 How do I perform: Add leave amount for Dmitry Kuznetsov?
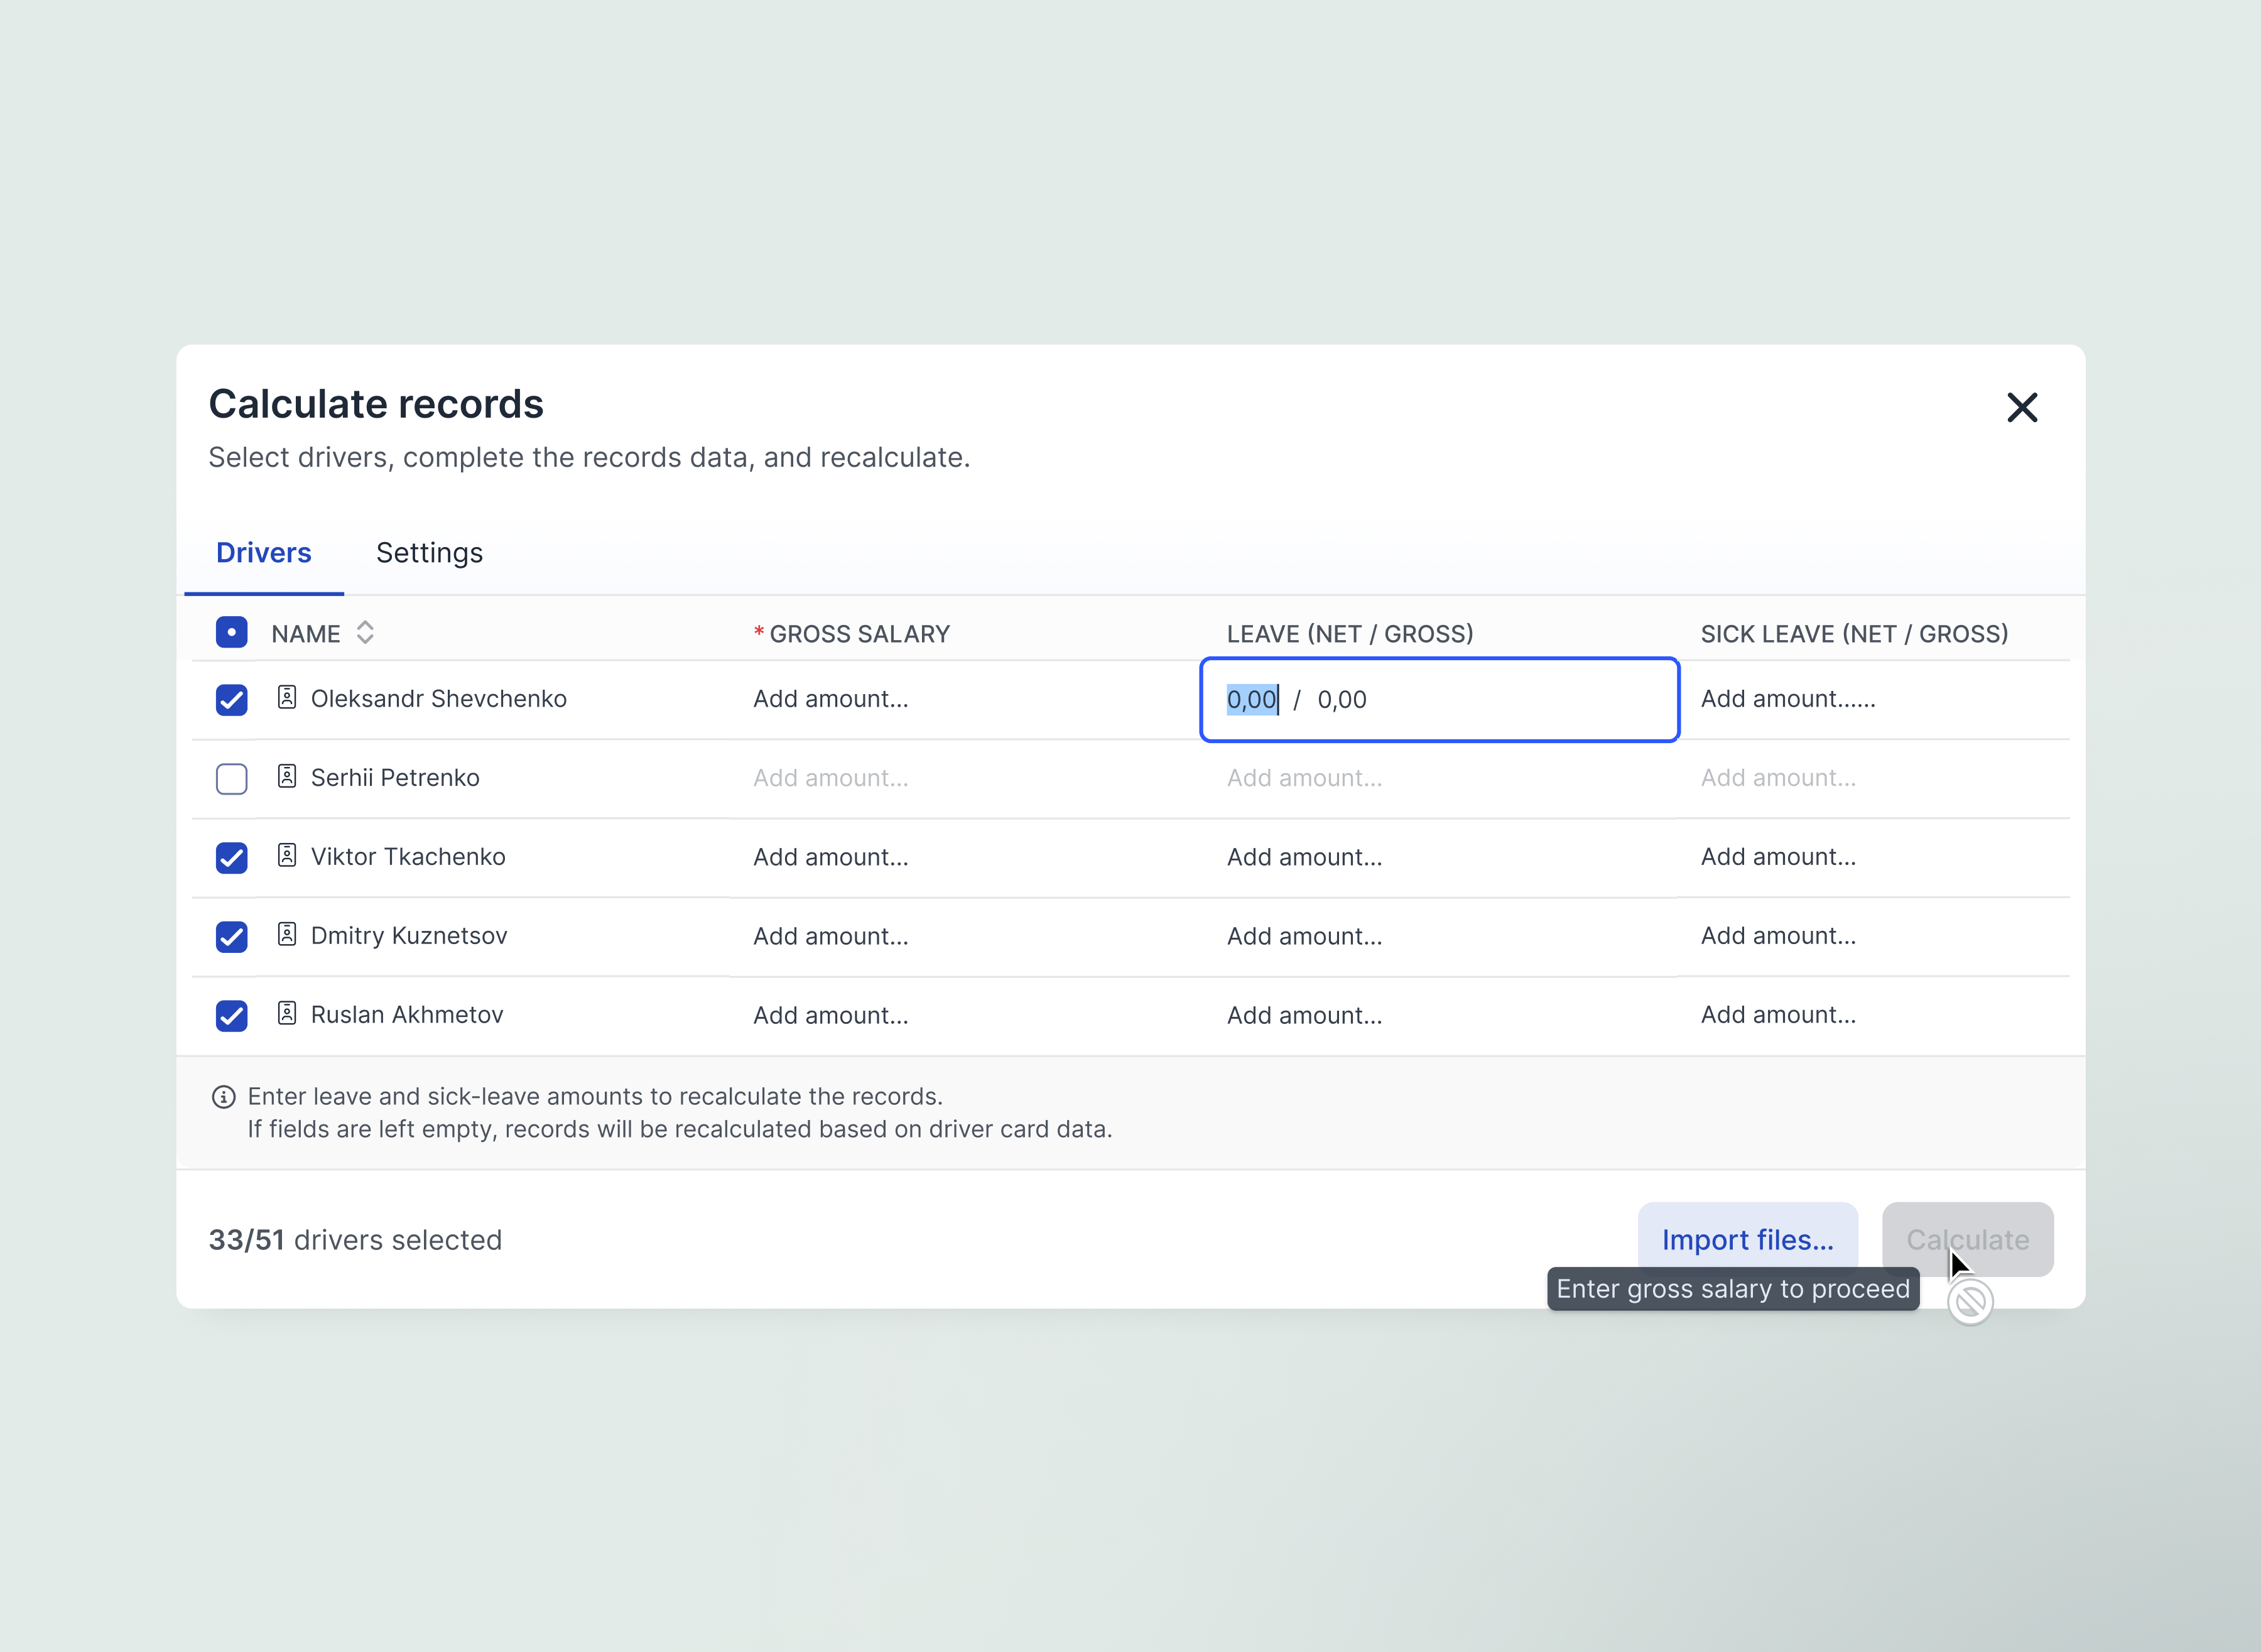[1305, 936]
